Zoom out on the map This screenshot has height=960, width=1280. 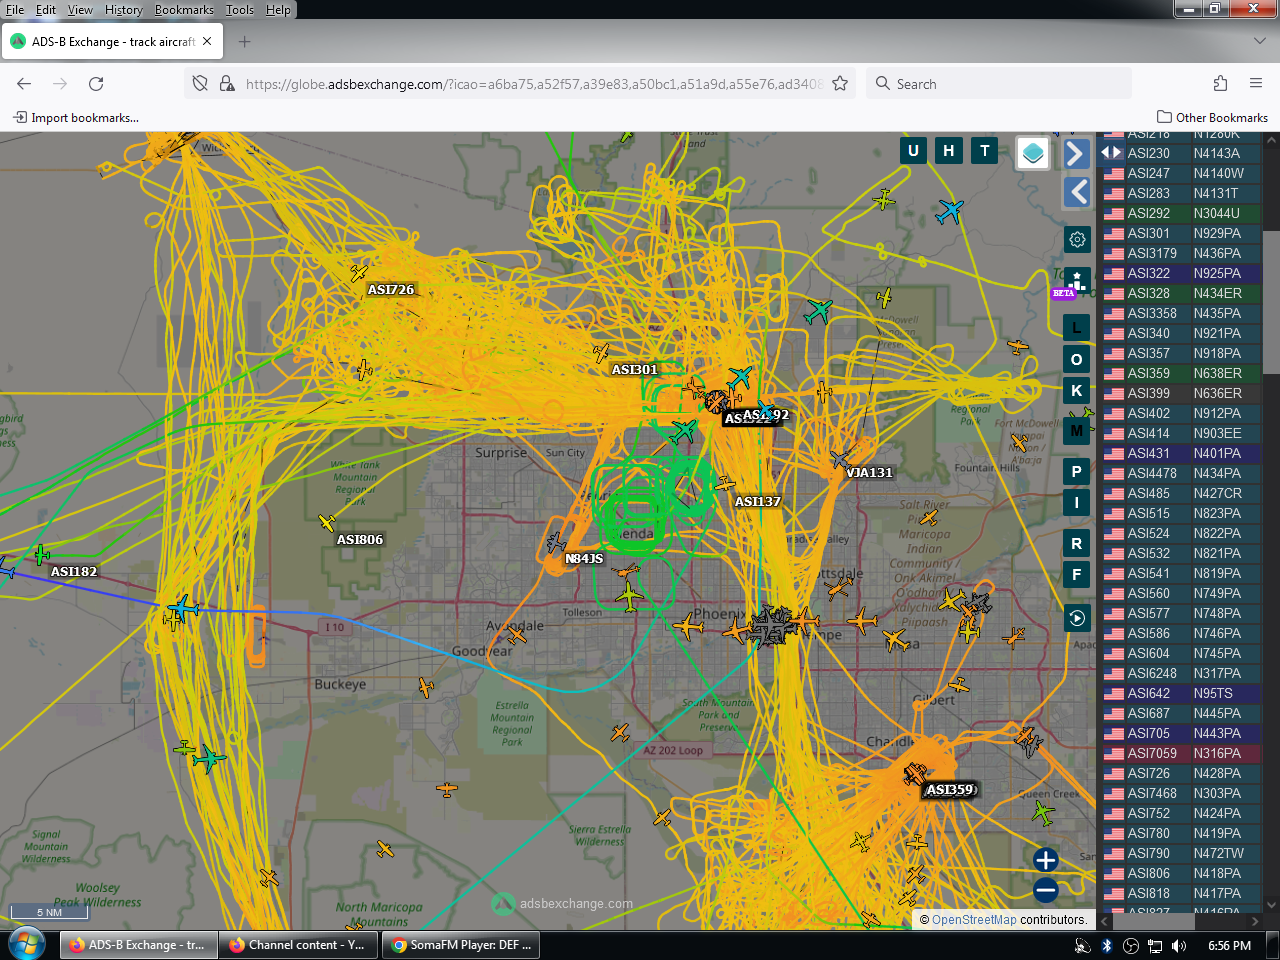(x=1045, y=890)
